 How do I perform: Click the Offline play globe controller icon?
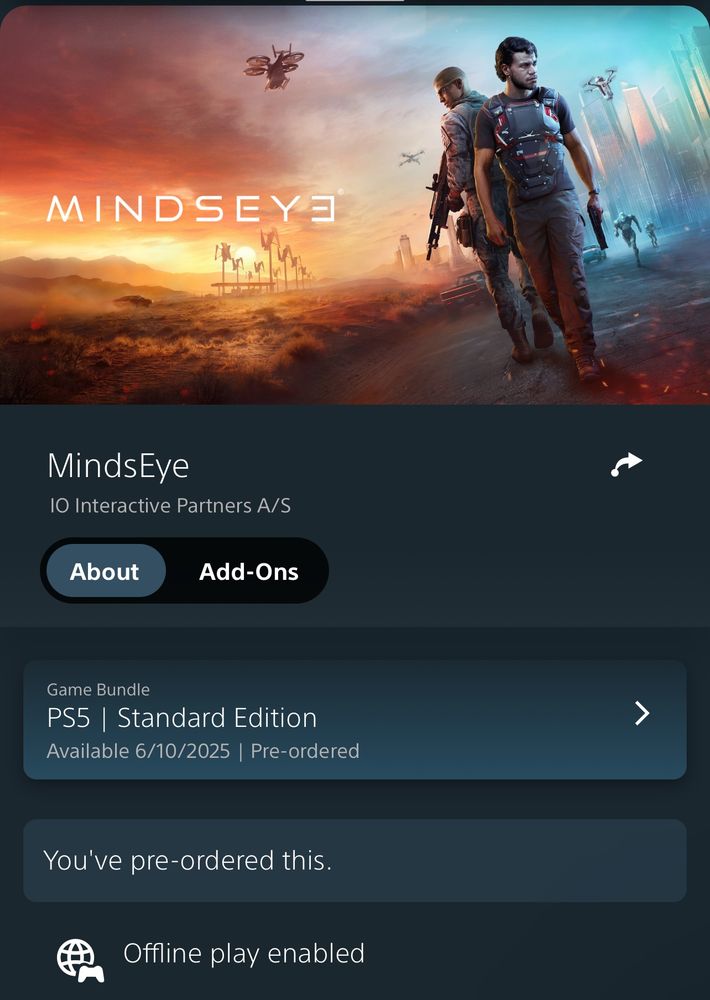click(80, 960)
